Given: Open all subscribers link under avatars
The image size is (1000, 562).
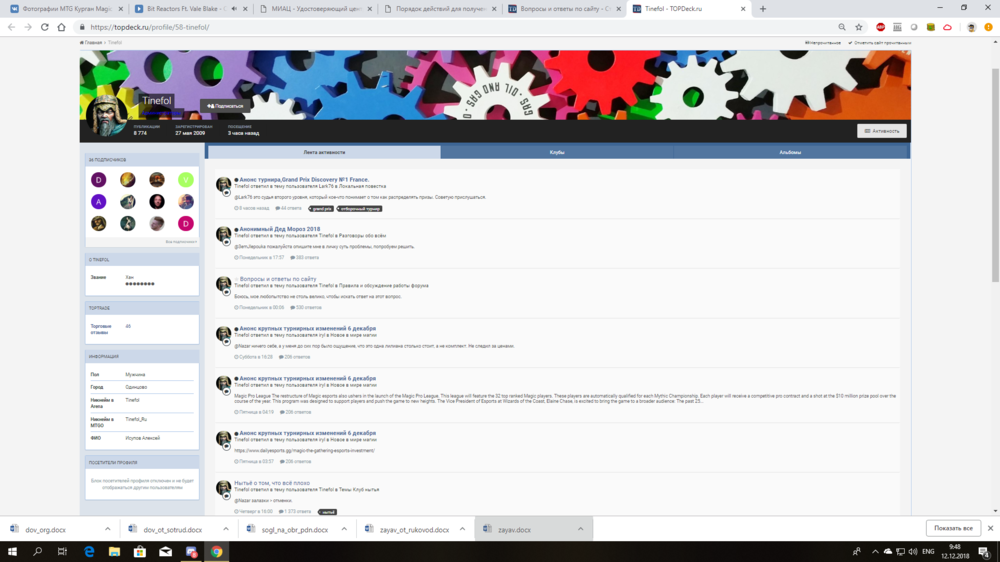Looking at the screenshot, I should 181,242.
